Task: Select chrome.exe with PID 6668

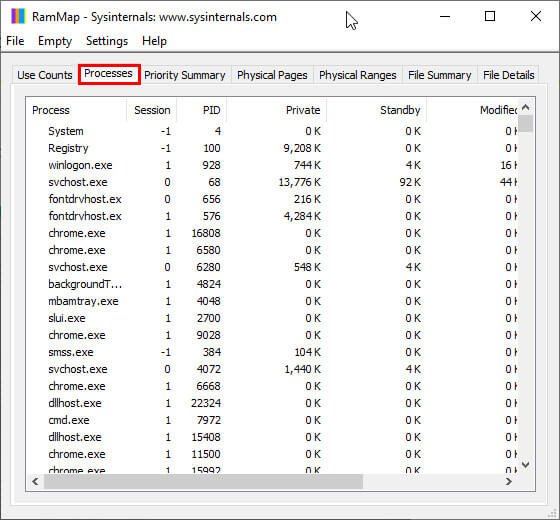Action: click(272, 386)
